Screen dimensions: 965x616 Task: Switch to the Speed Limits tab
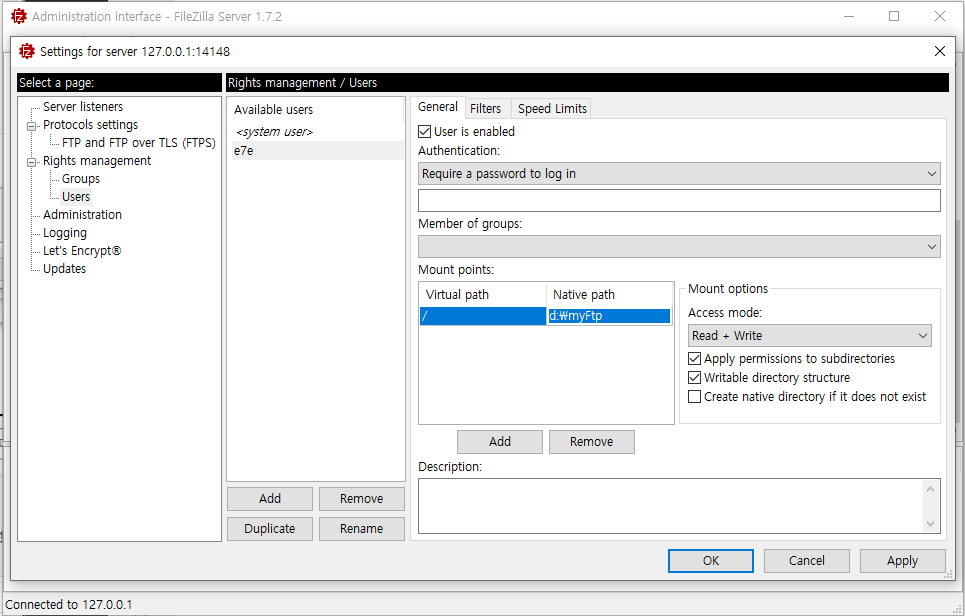pos(552,109)
